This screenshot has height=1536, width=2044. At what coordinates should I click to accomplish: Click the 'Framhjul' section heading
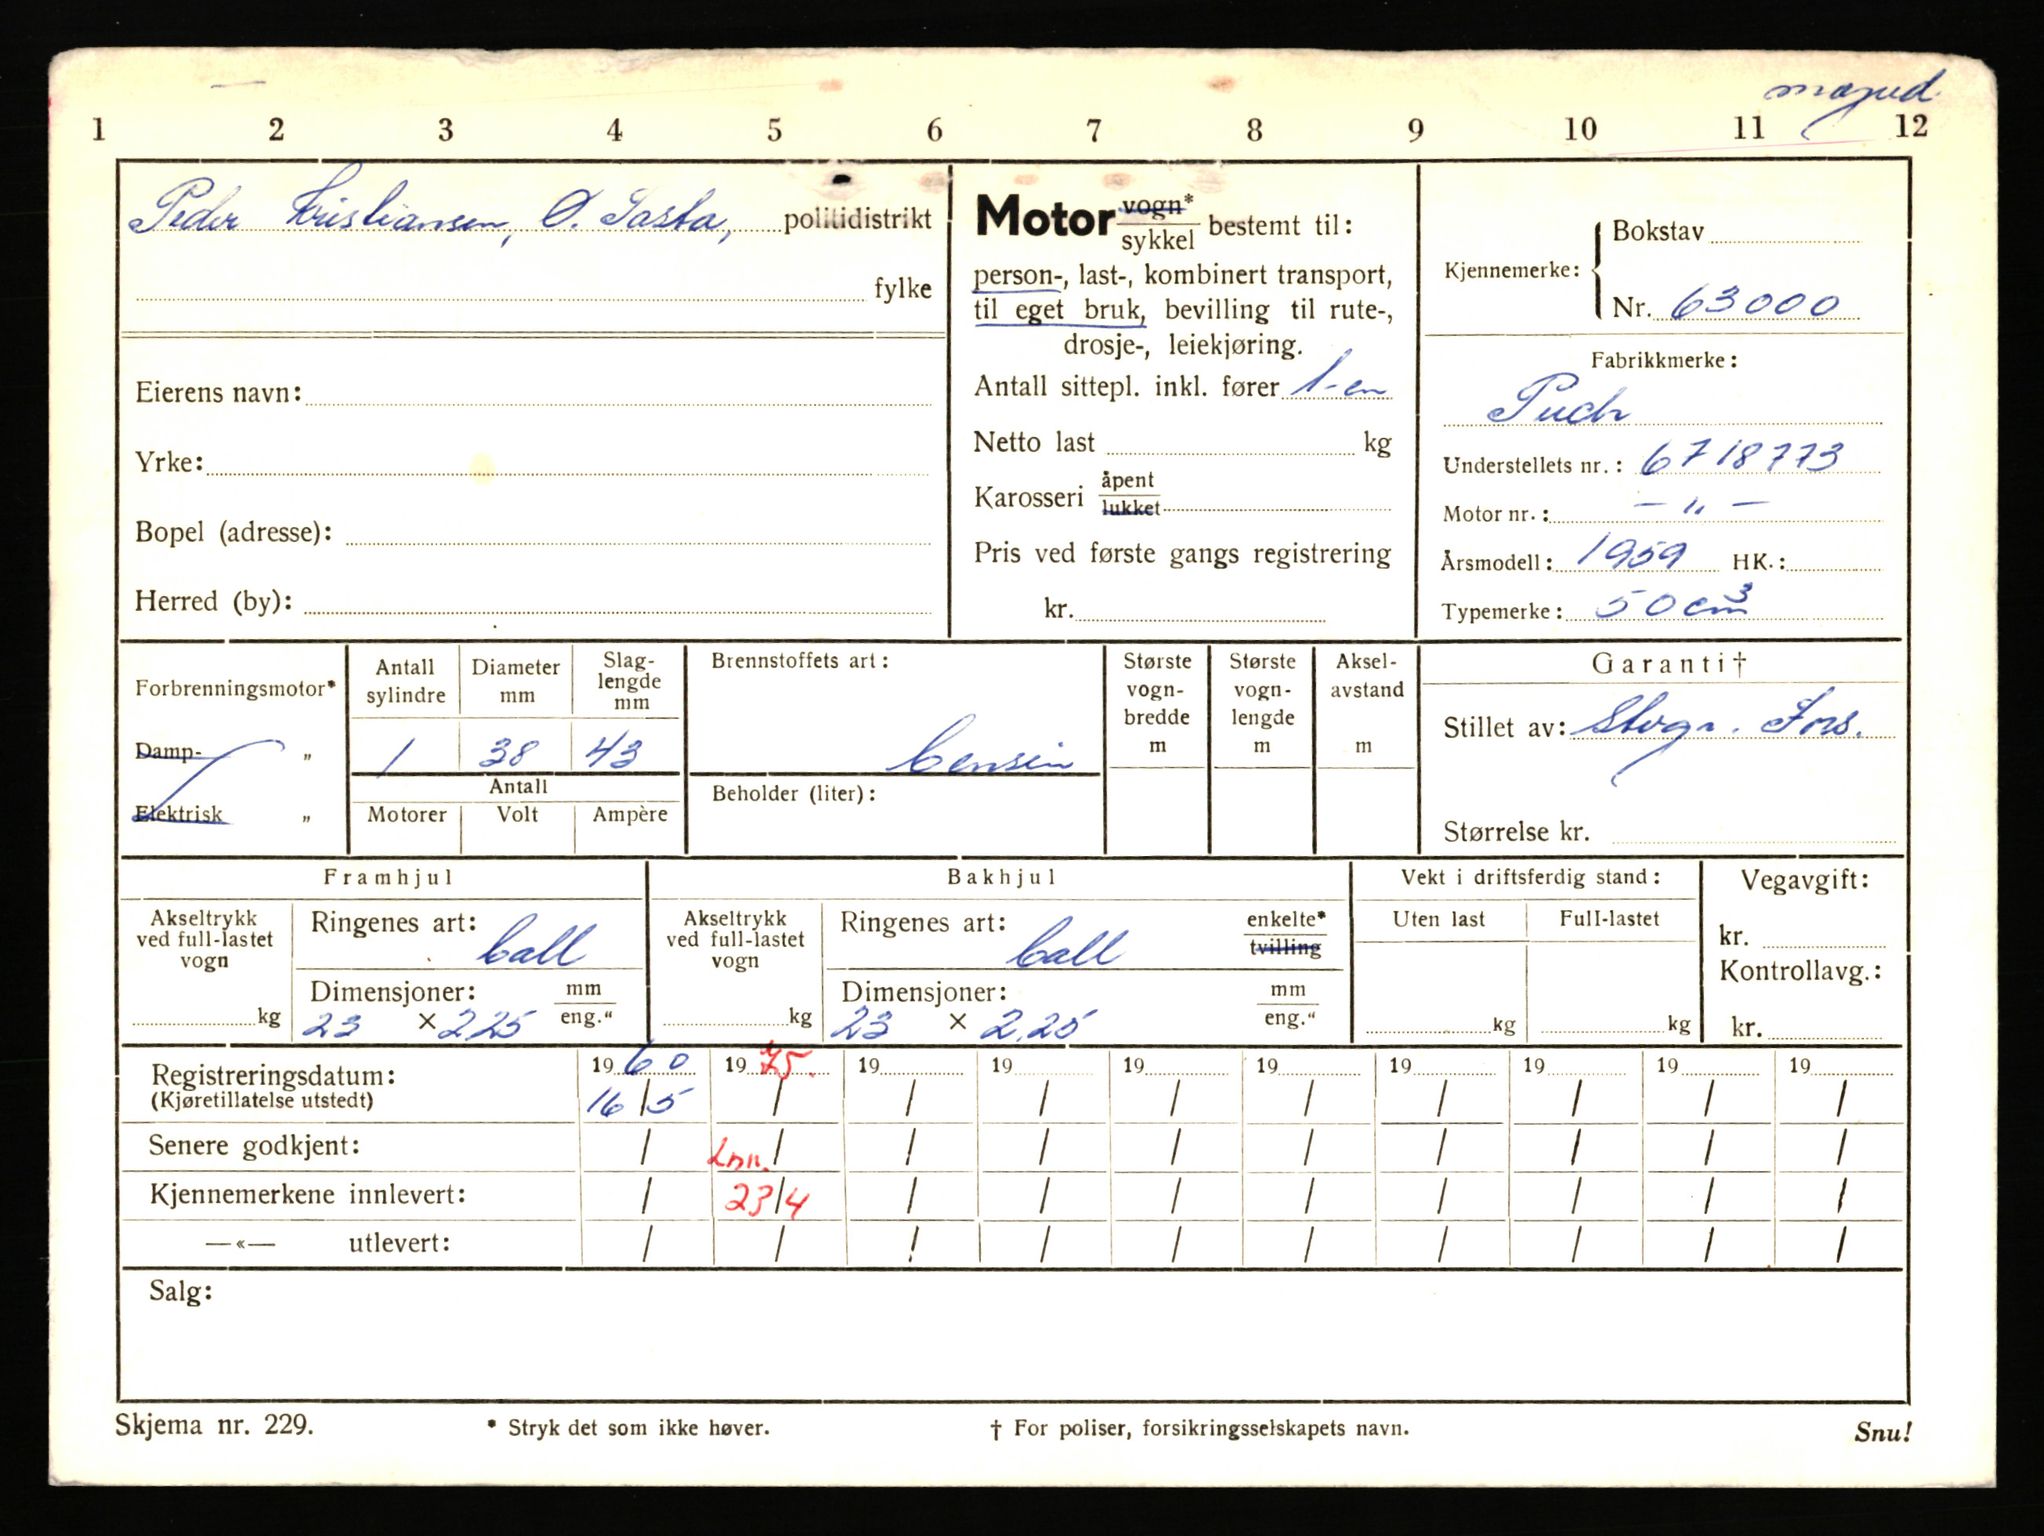tap(388, 877)
